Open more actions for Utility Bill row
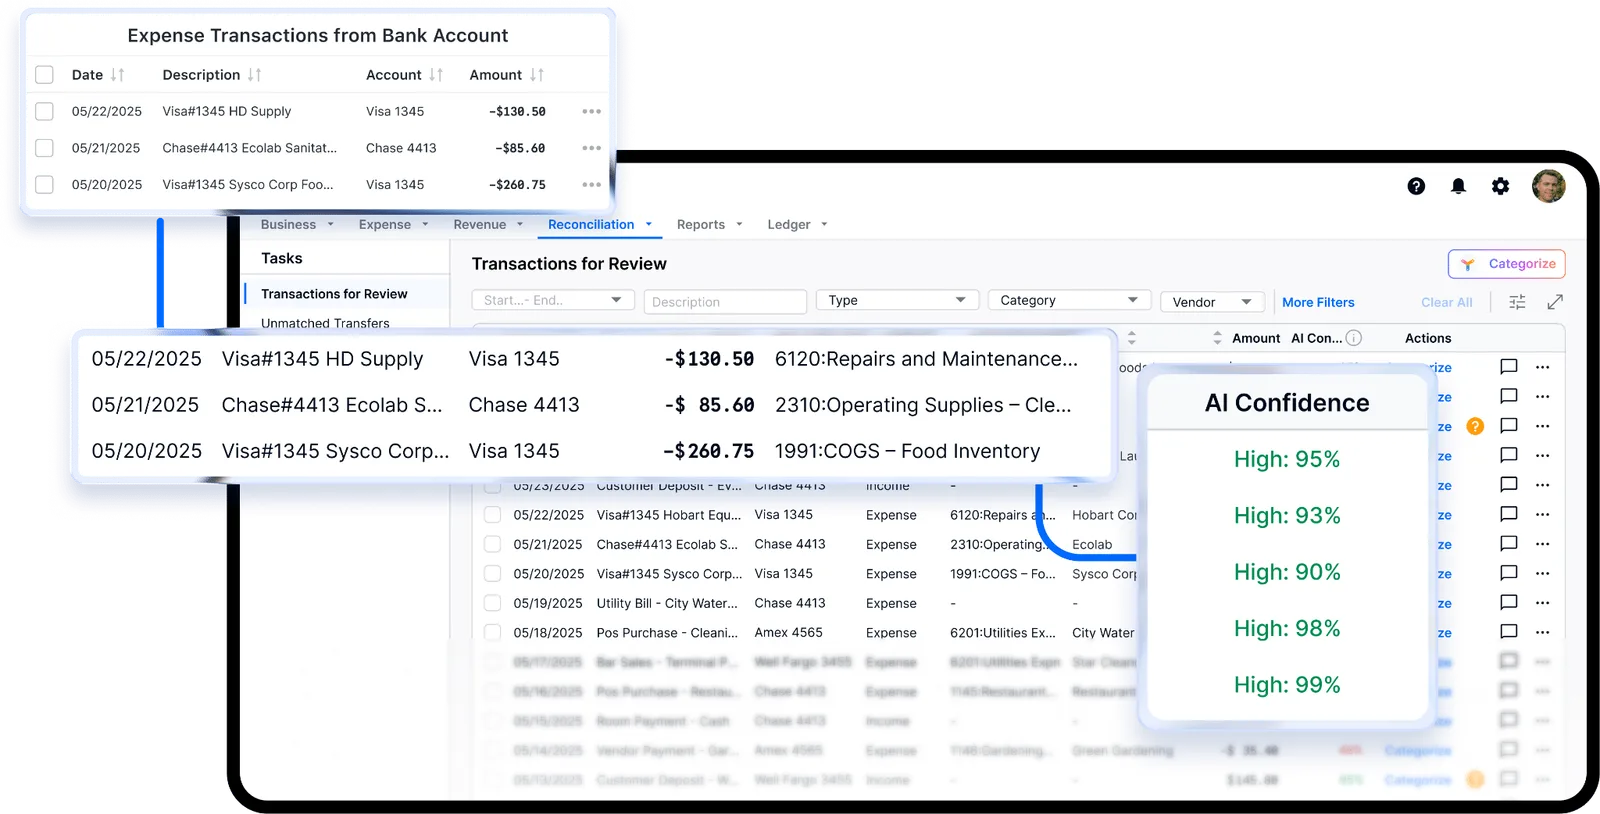Image resolution: width=1600 pixels, height=814 pixels. [1543, 603]
